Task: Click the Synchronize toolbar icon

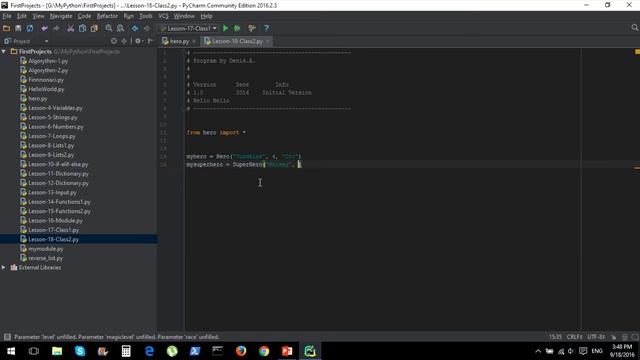Action: coord(30,28)
